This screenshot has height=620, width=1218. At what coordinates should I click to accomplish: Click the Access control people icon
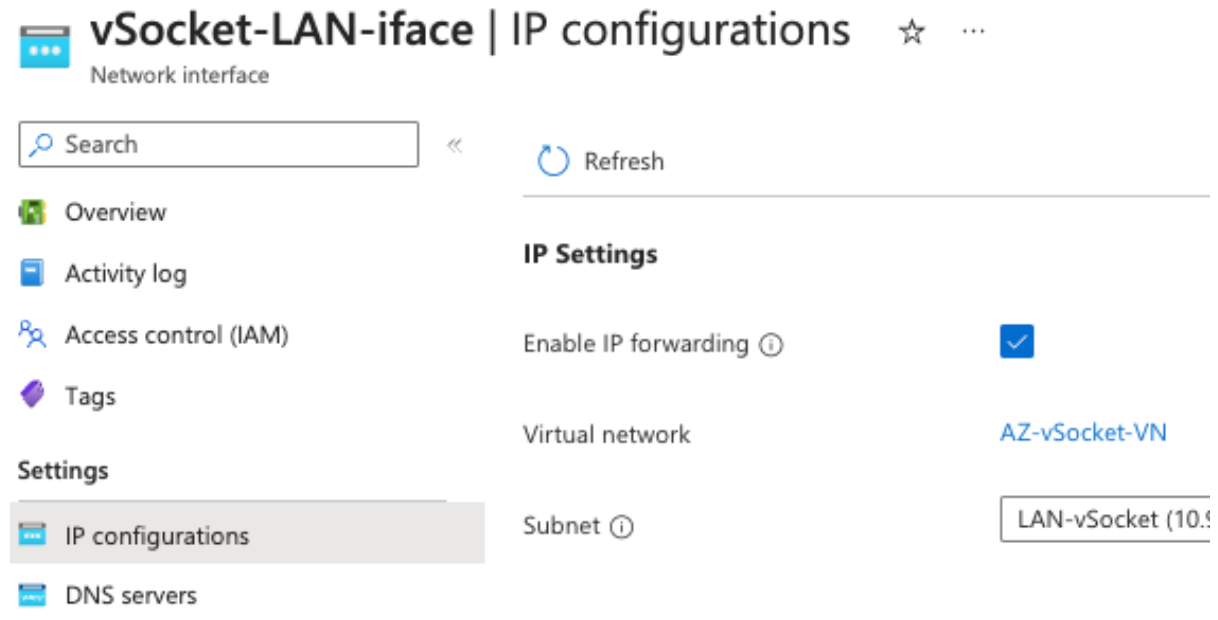coord(33,335)
